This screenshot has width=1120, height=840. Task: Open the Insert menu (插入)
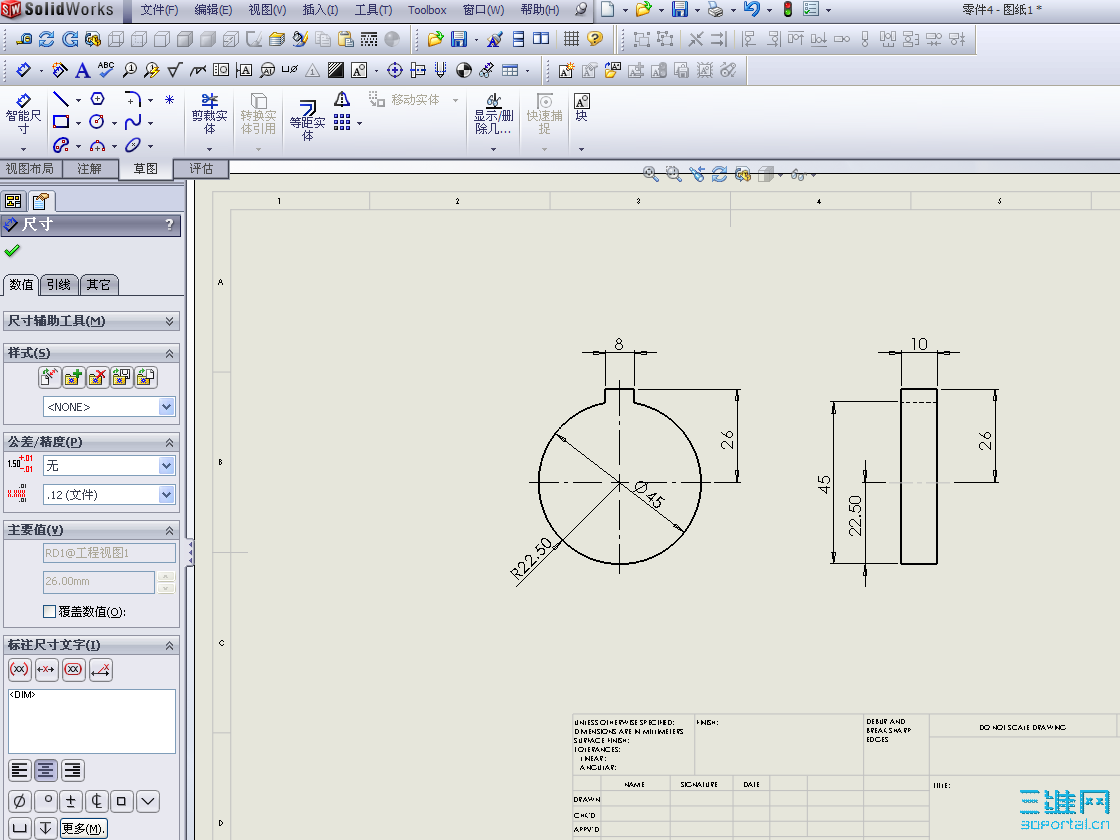pyautogui.click(x=320, y=10)
